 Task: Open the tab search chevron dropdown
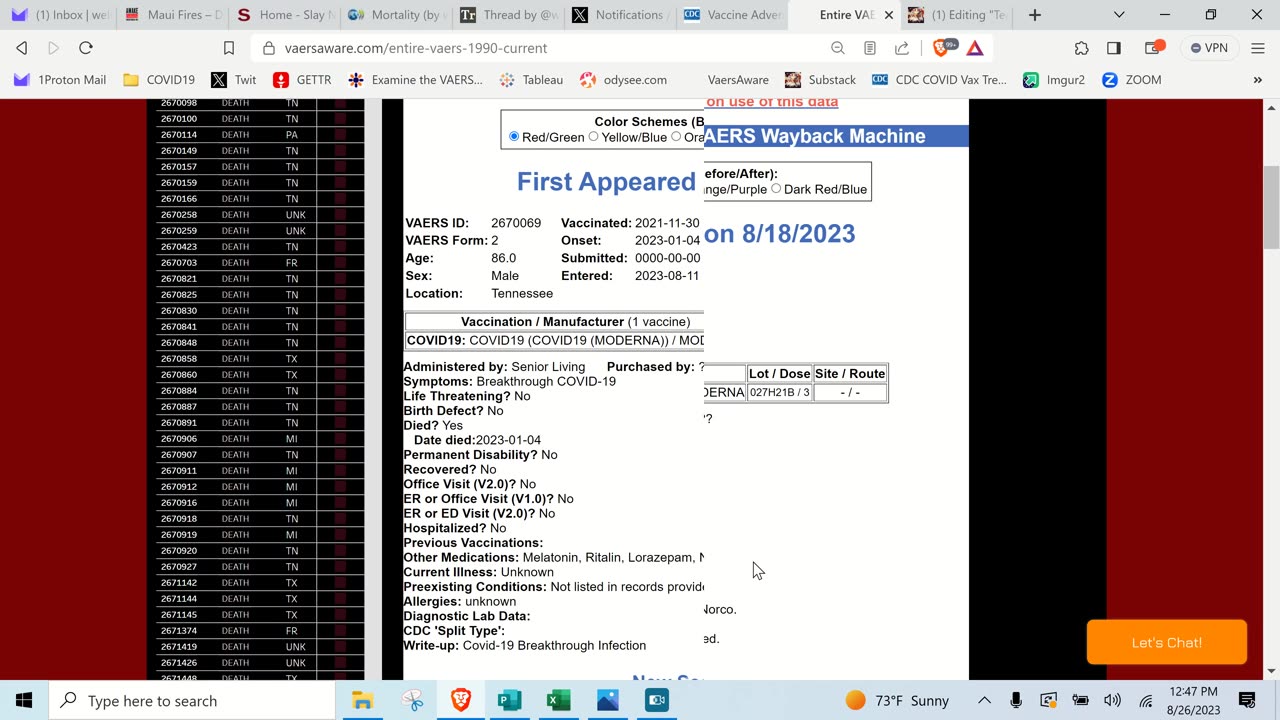[x=1119, y=15]
